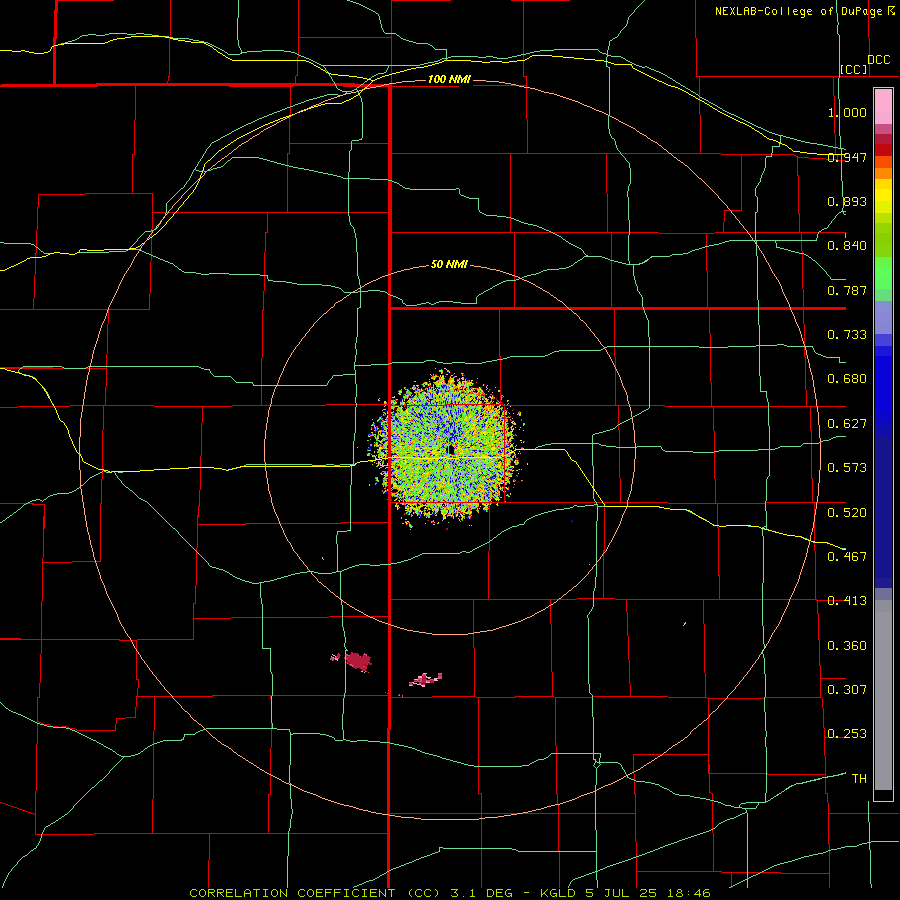Image resolution: width=900 pixels, height=900 pixels.
Task: Click the [CC] product label
Action: click(x=854, y=69)
